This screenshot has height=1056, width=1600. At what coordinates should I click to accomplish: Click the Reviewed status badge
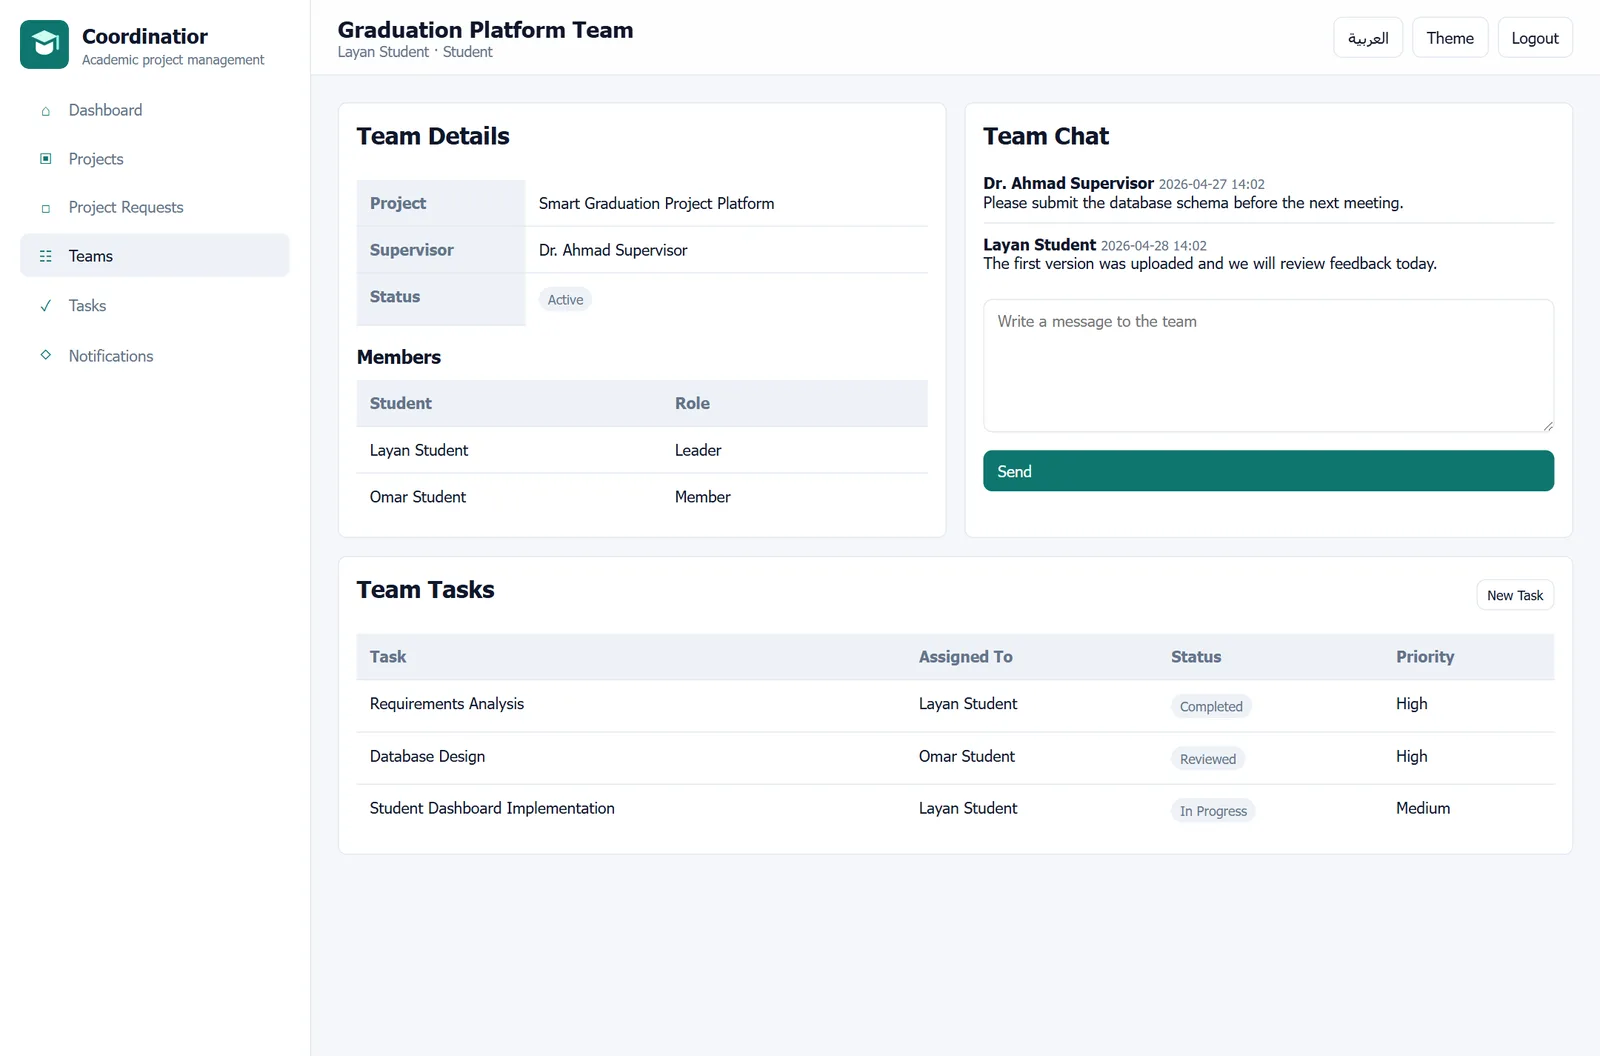[x=1208, y=759]
